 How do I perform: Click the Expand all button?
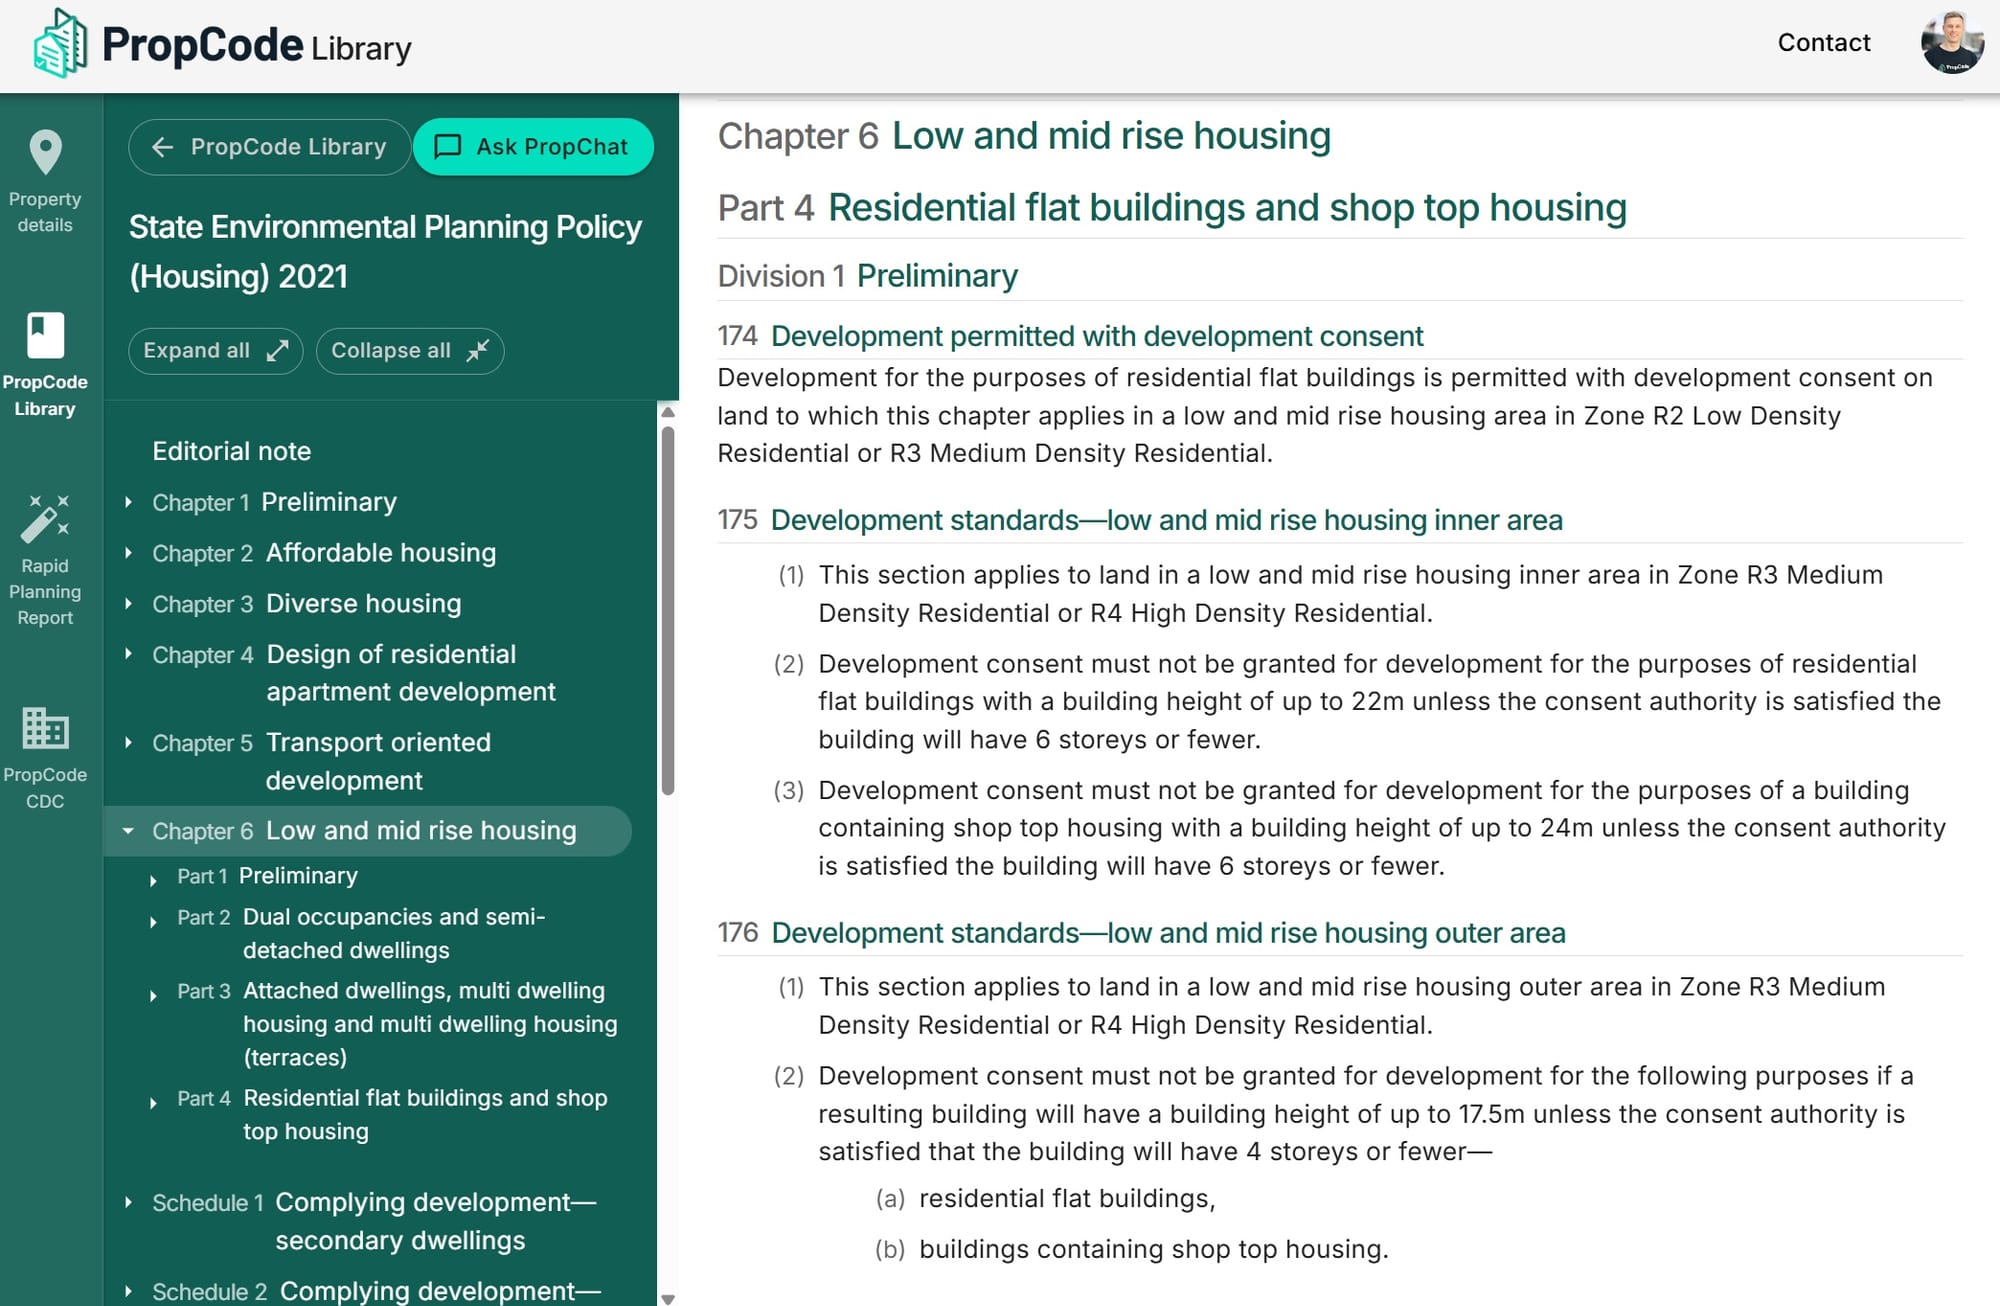(x=215, y=351)
